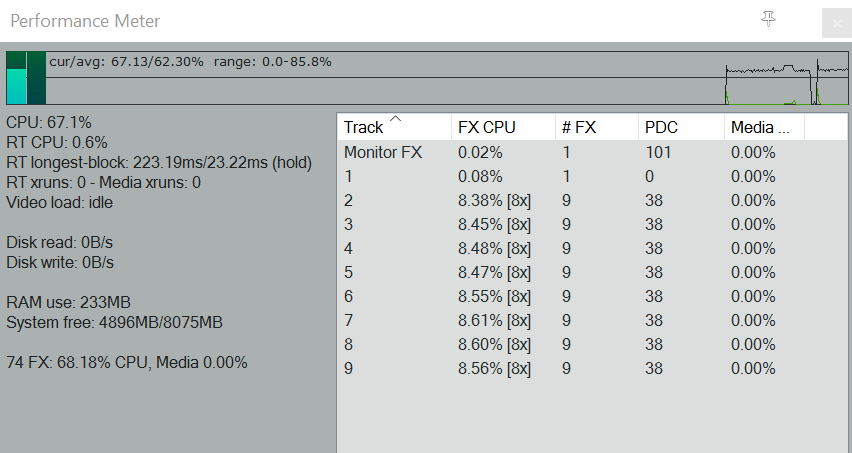This screenshot has height=453, width=852.
Task: Click the Media column header
Action: tap(760, 127)
